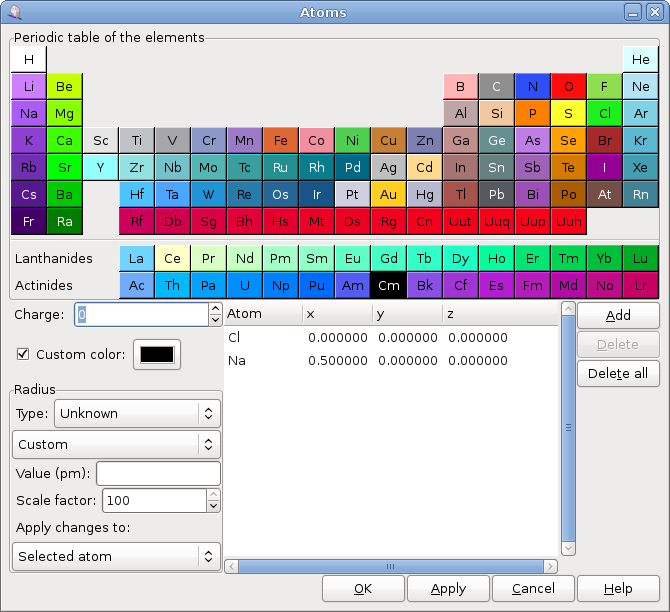The image size is (670, 612).
Task: Choose Helium (He) element button
Action: pos(640,59)
